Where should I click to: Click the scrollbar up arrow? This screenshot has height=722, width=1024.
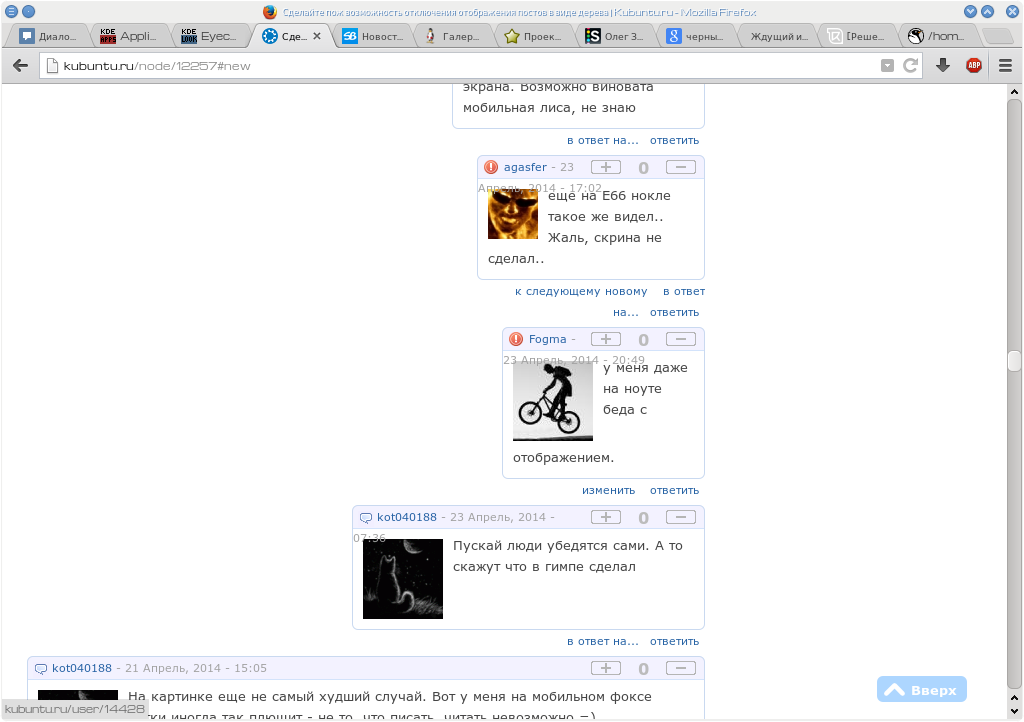tap(1014, 92)
